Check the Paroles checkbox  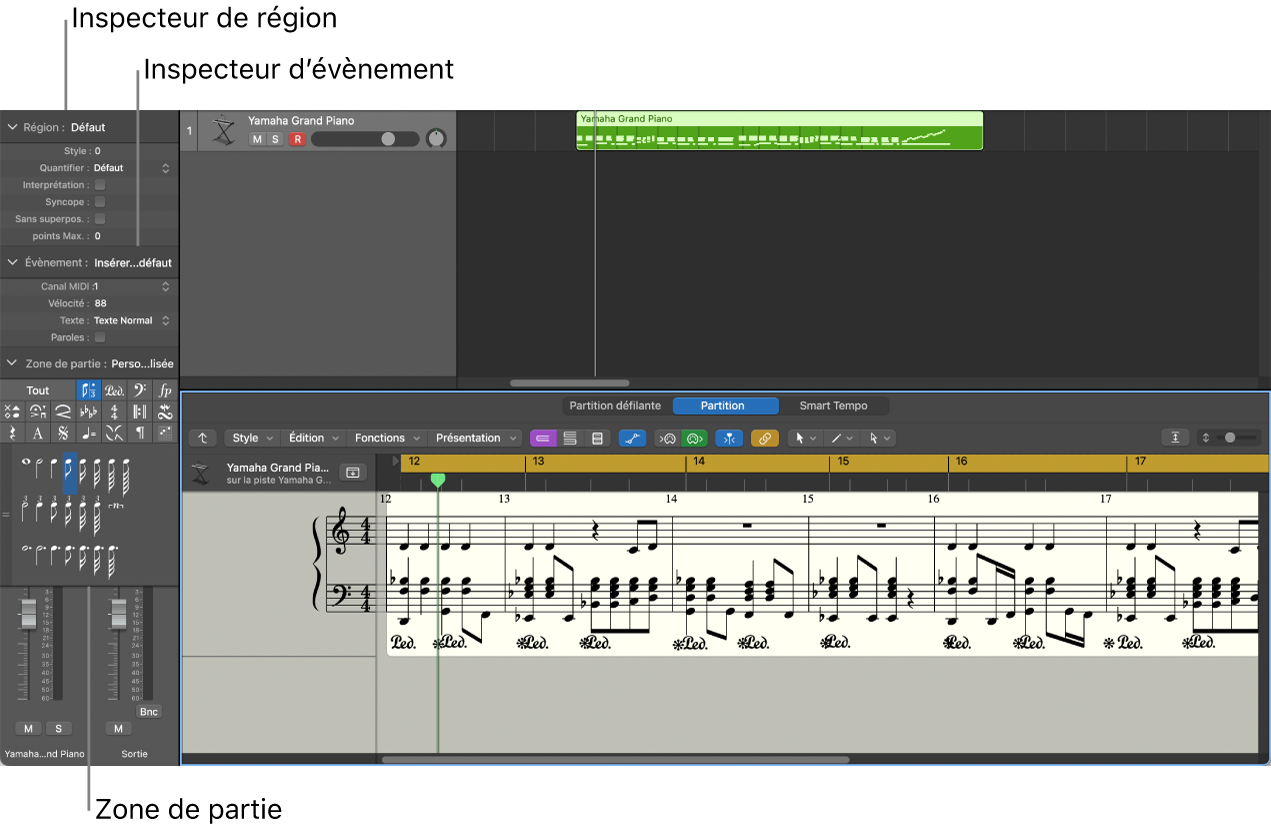[x=100, y=338]
